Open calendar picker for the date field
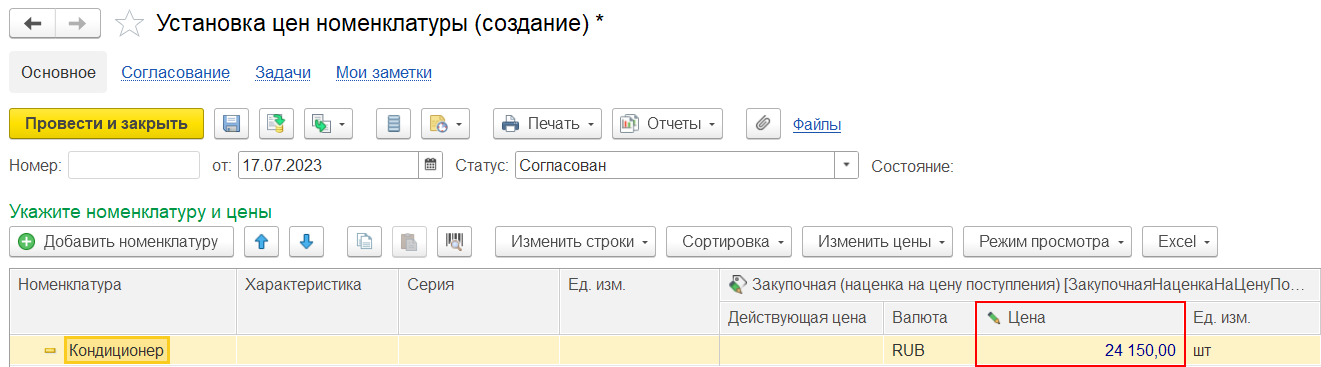The image size is (1321, 367). [x=431, y=165]
